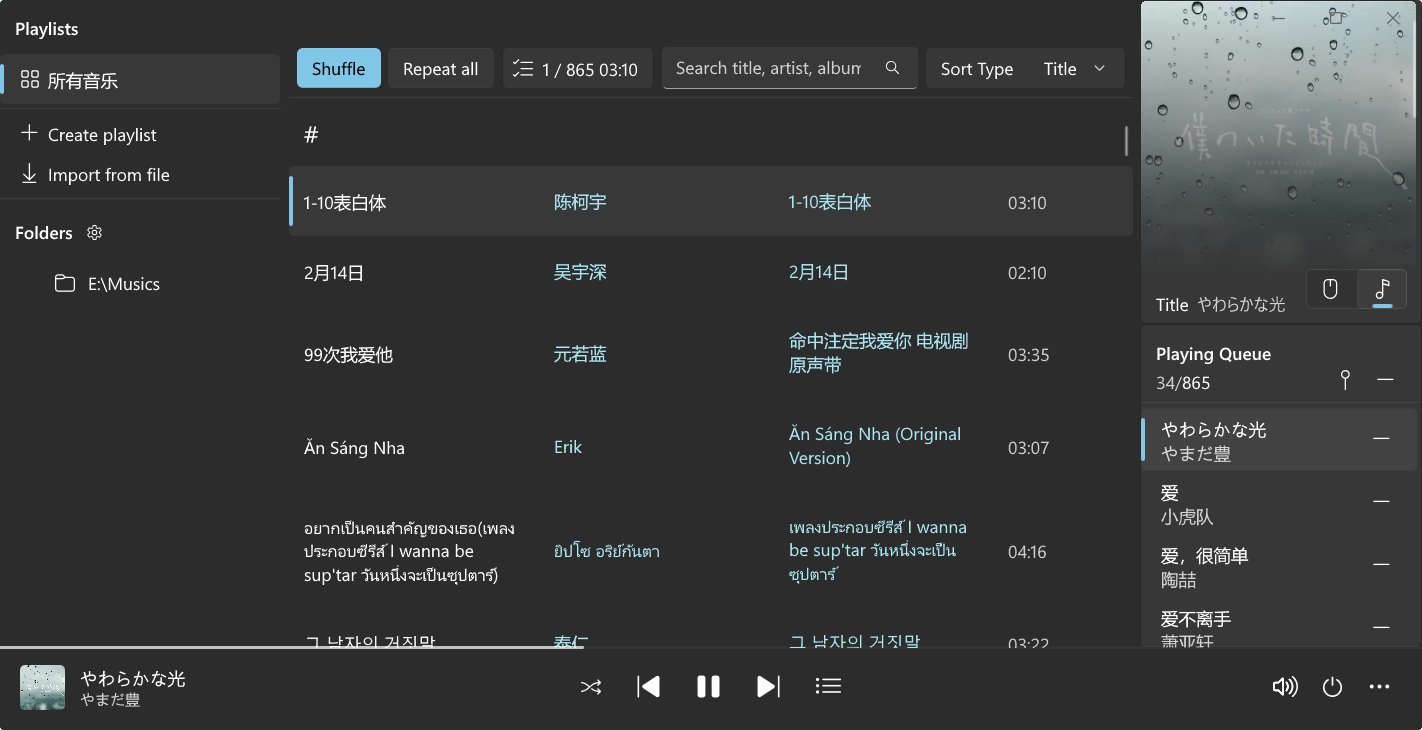
Task: Skip to the next track
Action: (768, 687)
